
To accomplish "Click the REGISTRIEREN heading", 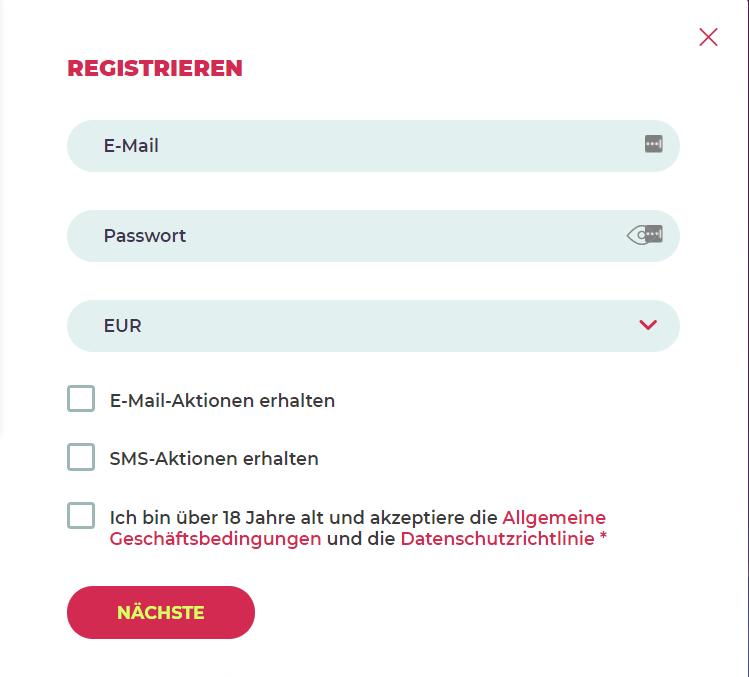I will click(155, 68).
